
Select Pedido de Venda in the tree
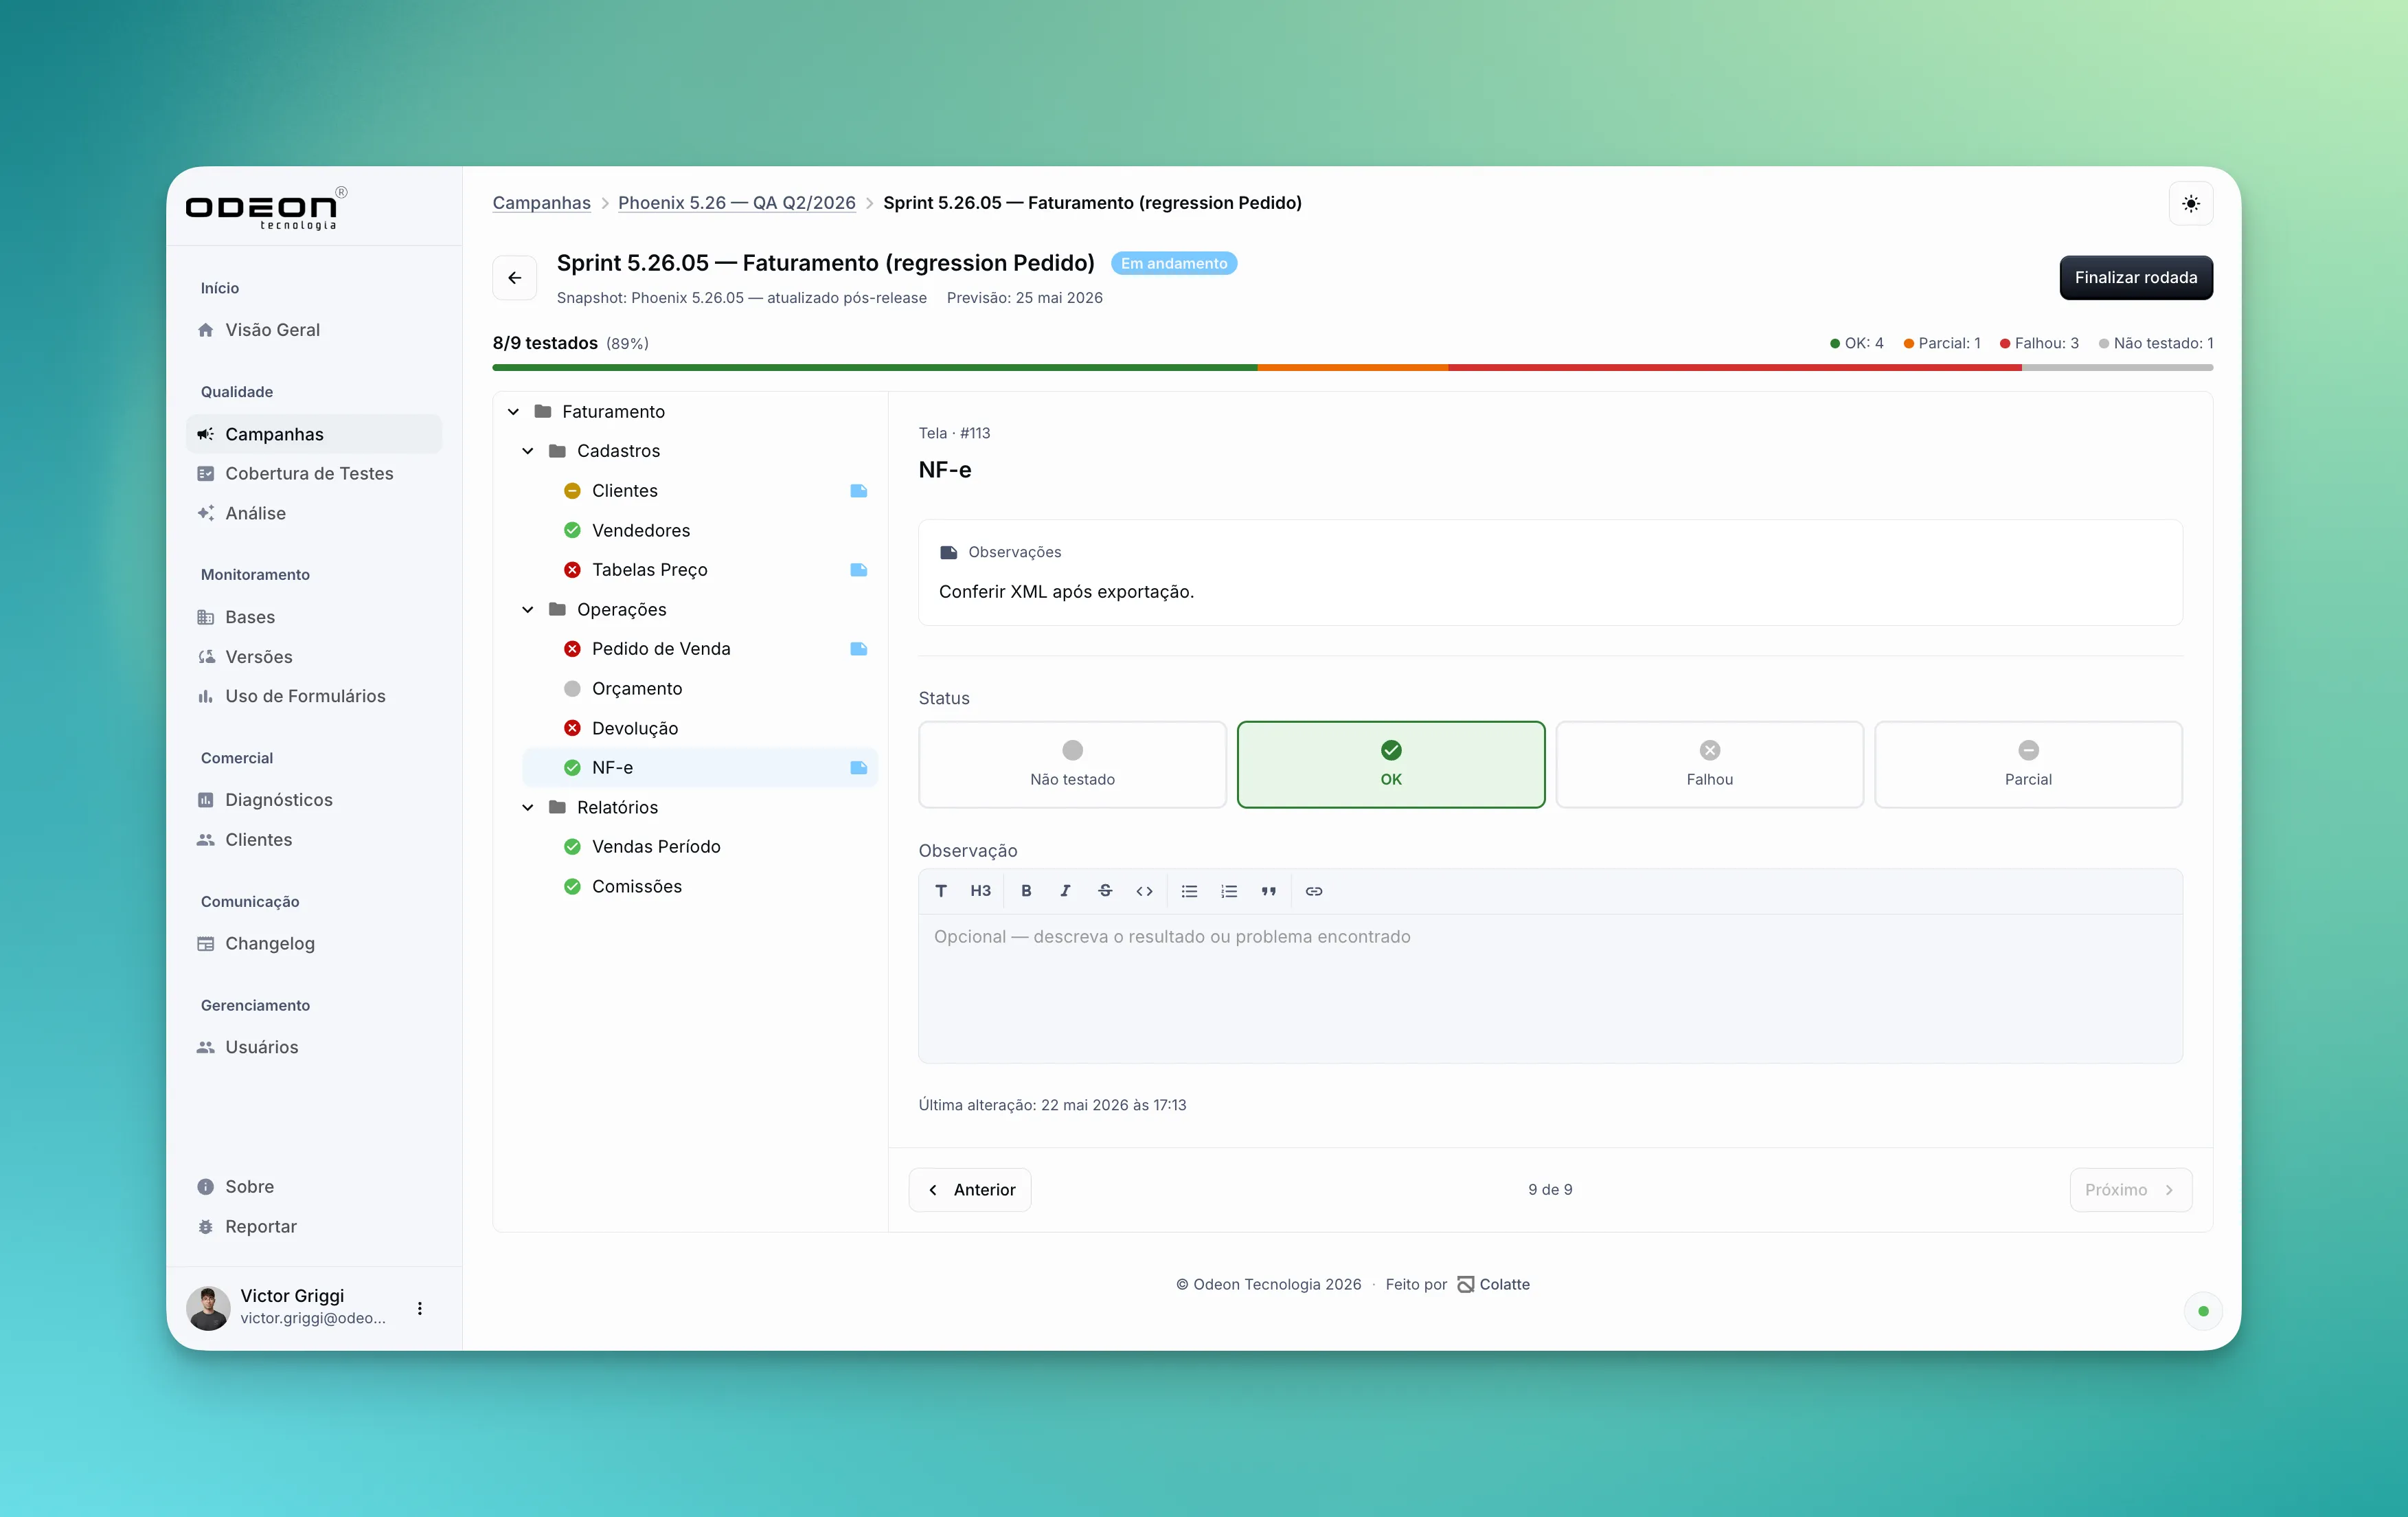click(700, 649)
